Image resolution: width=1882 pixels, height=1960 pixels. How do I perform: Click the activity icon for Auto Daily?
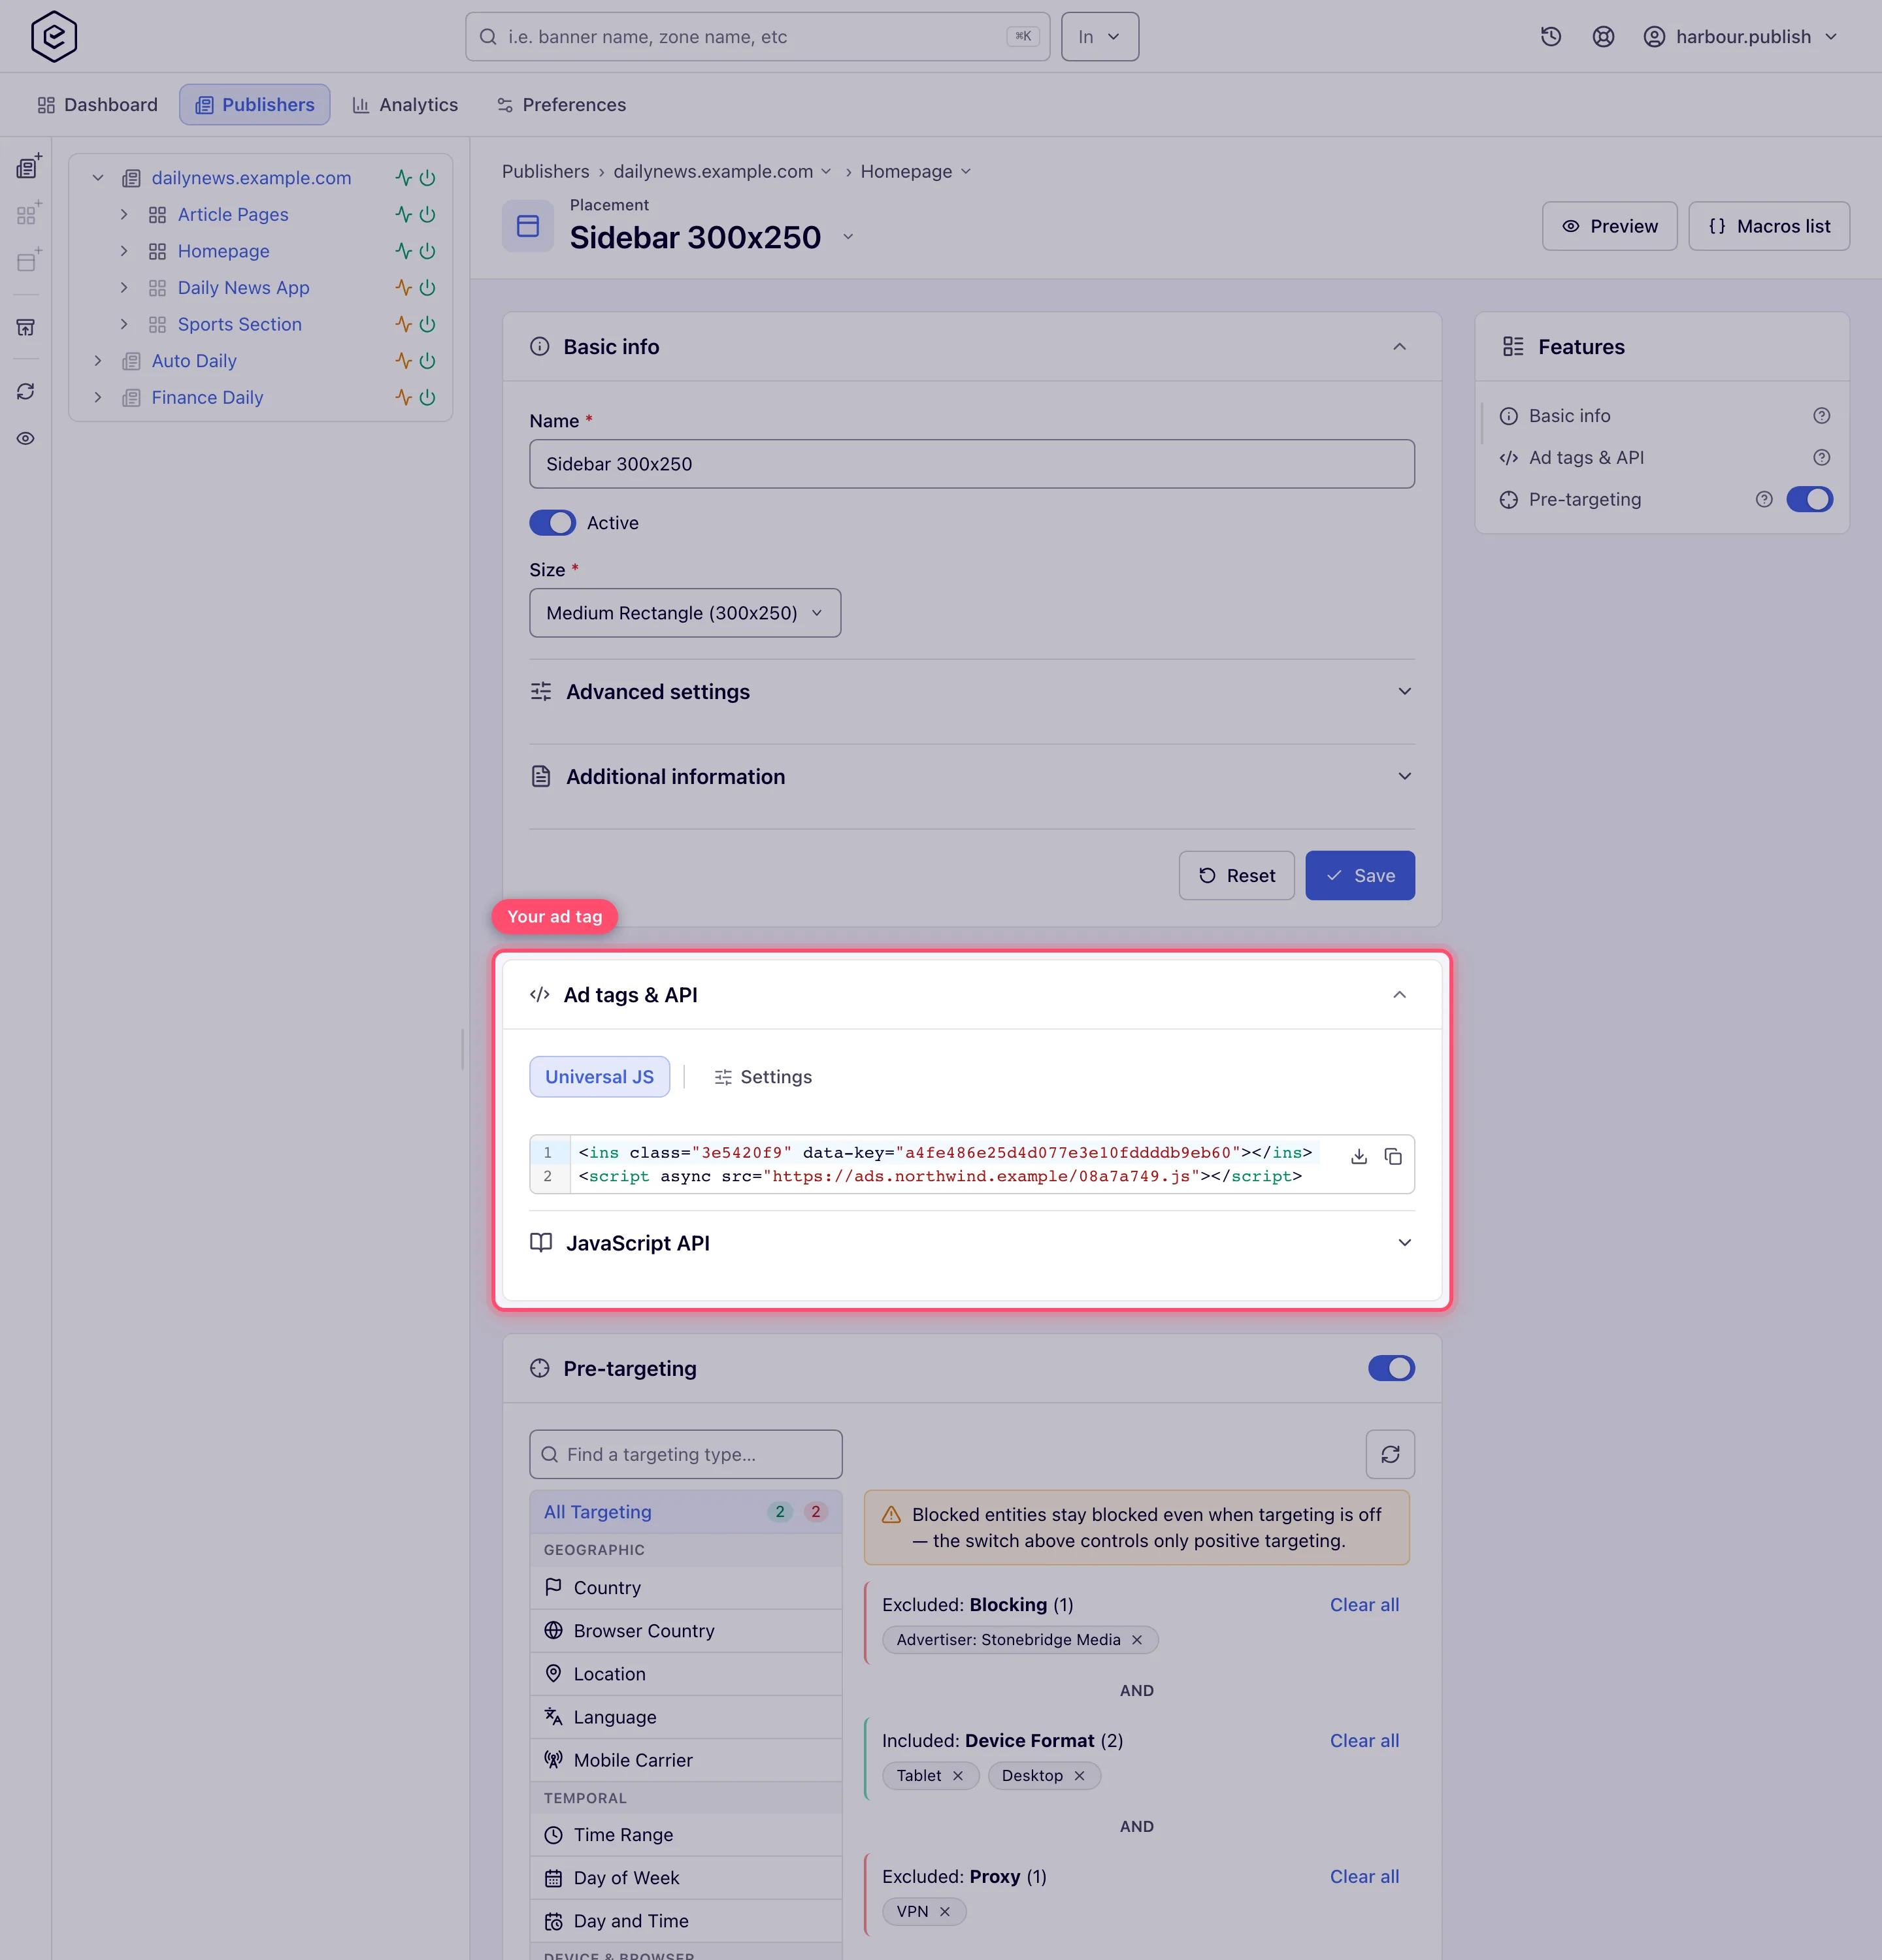[403, 361]
